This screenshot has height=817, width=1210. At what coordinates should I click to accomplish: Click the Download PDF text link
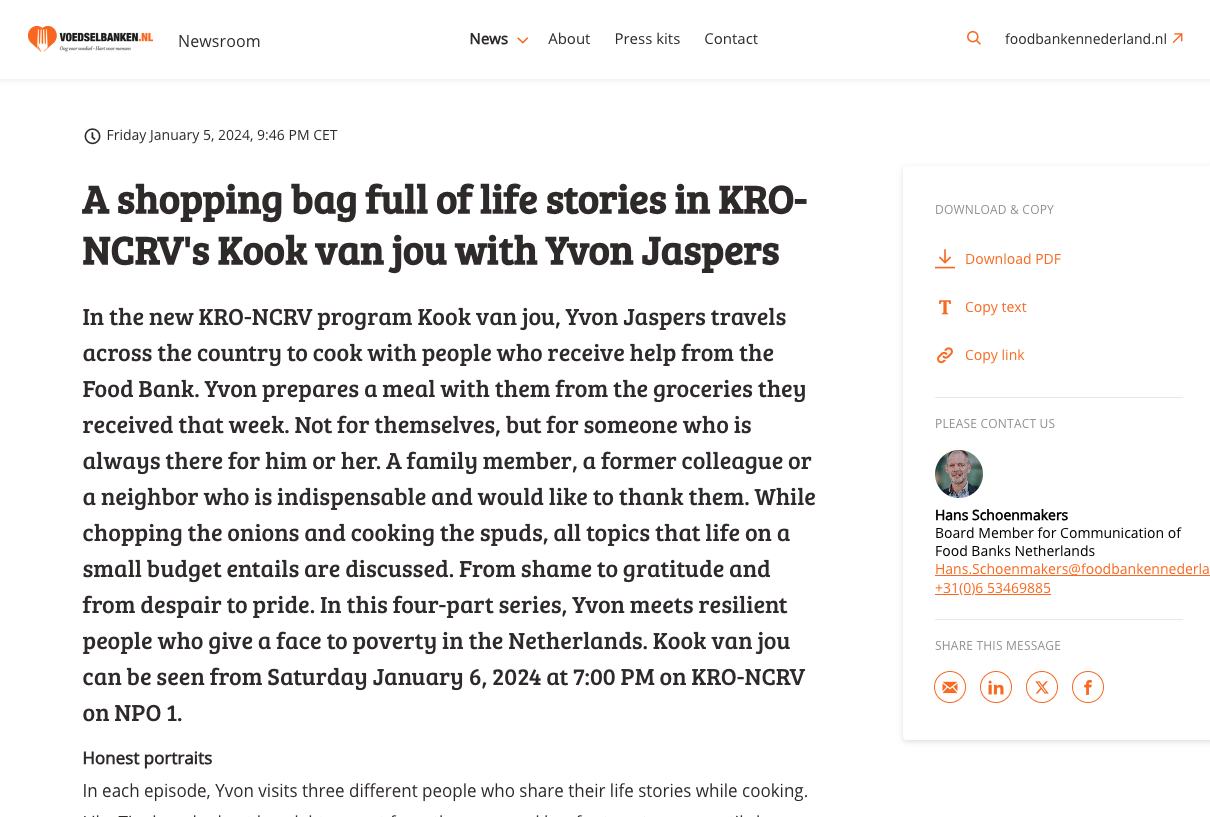click(1013, 259)
